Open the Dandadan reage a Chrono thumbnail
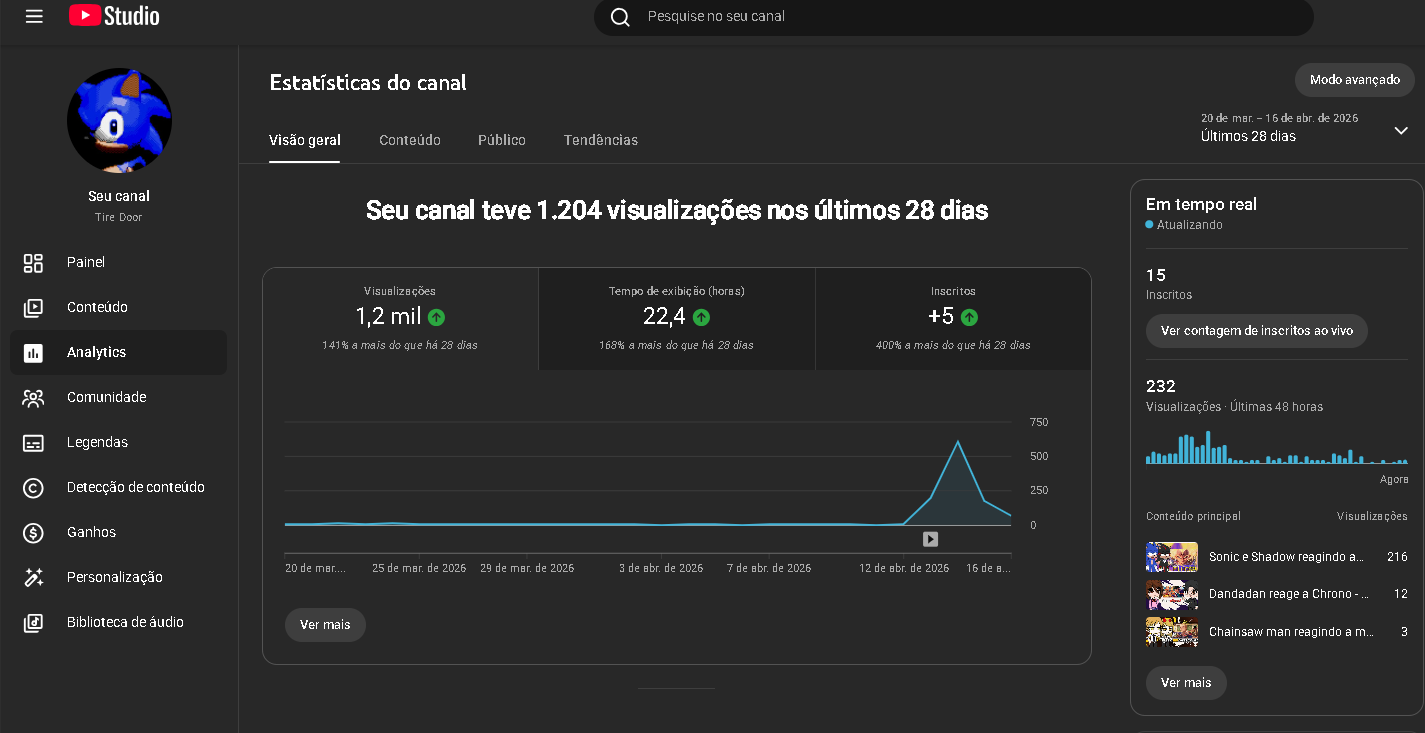1425x733 pixels. coord(1172,594)
